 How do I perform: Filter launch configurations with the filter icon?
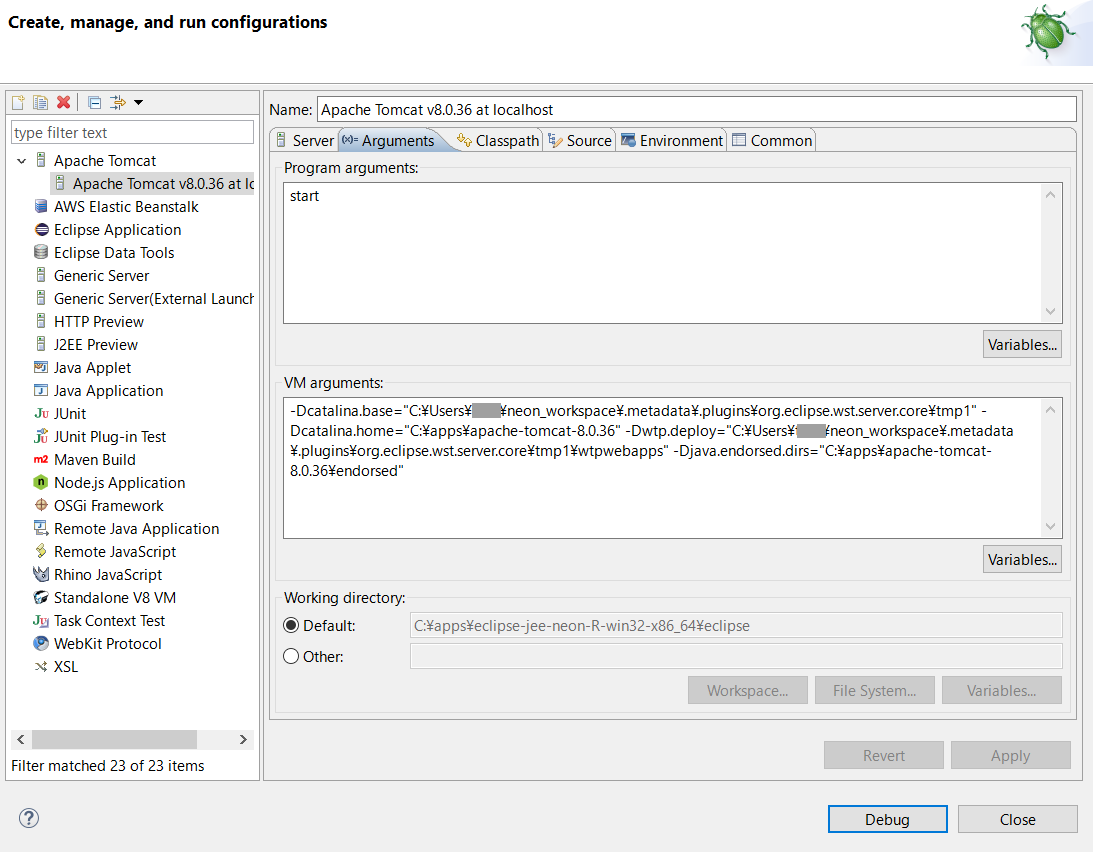(116, 101)
